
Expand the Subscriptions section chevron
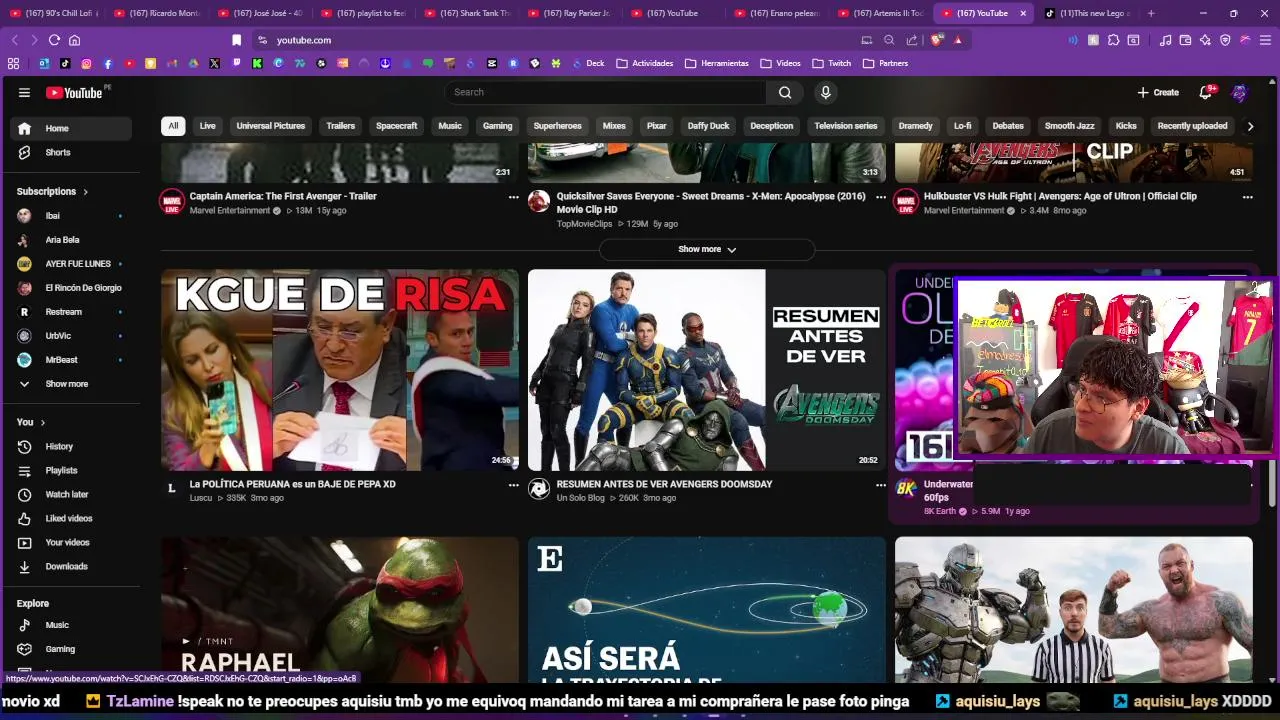point(85,191)
